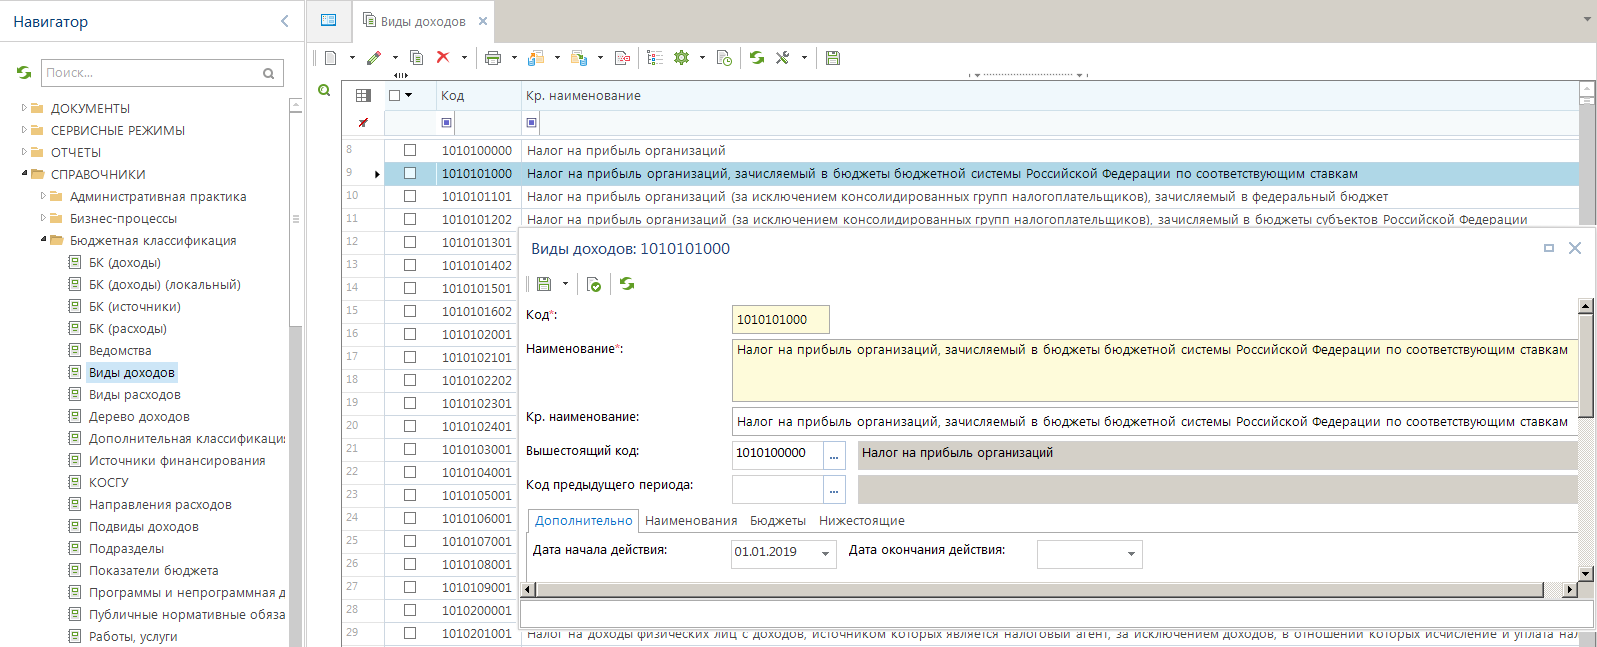Screen dimensions: 1597x647
Task: Expand the Административная практика node
Action: pyautogui.click(x=43, y=196)
